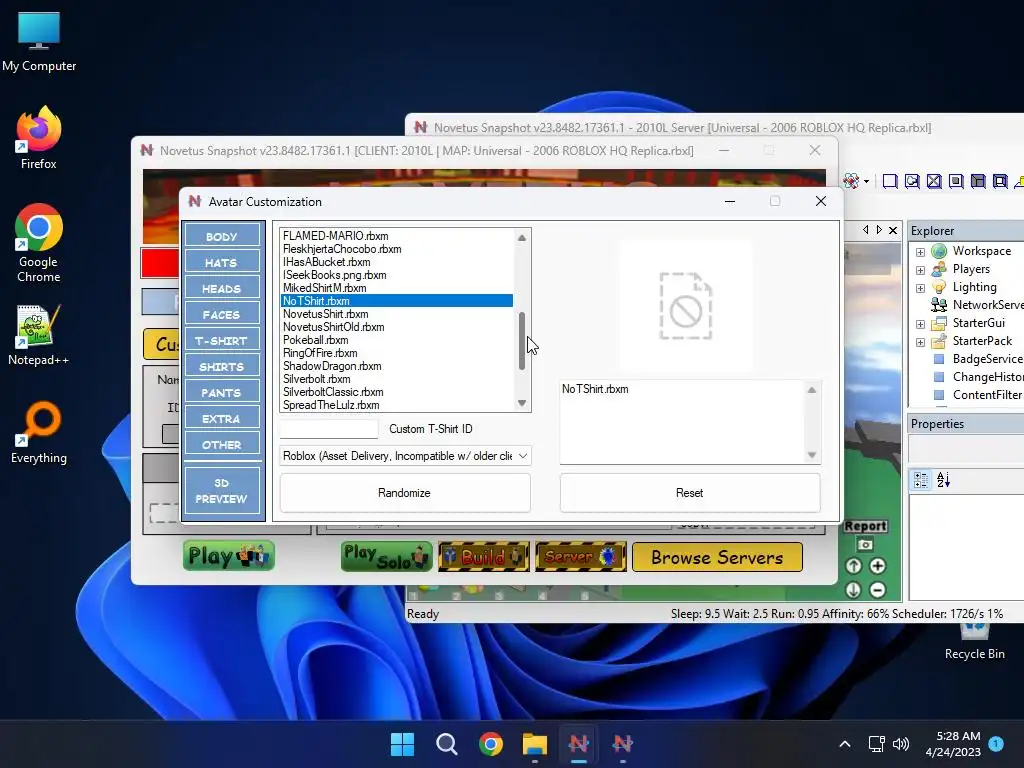Screen dimensions: 1024x768
Task: Focus the Custom T-Shirt ID field
Action: click(x=329, y=429)
